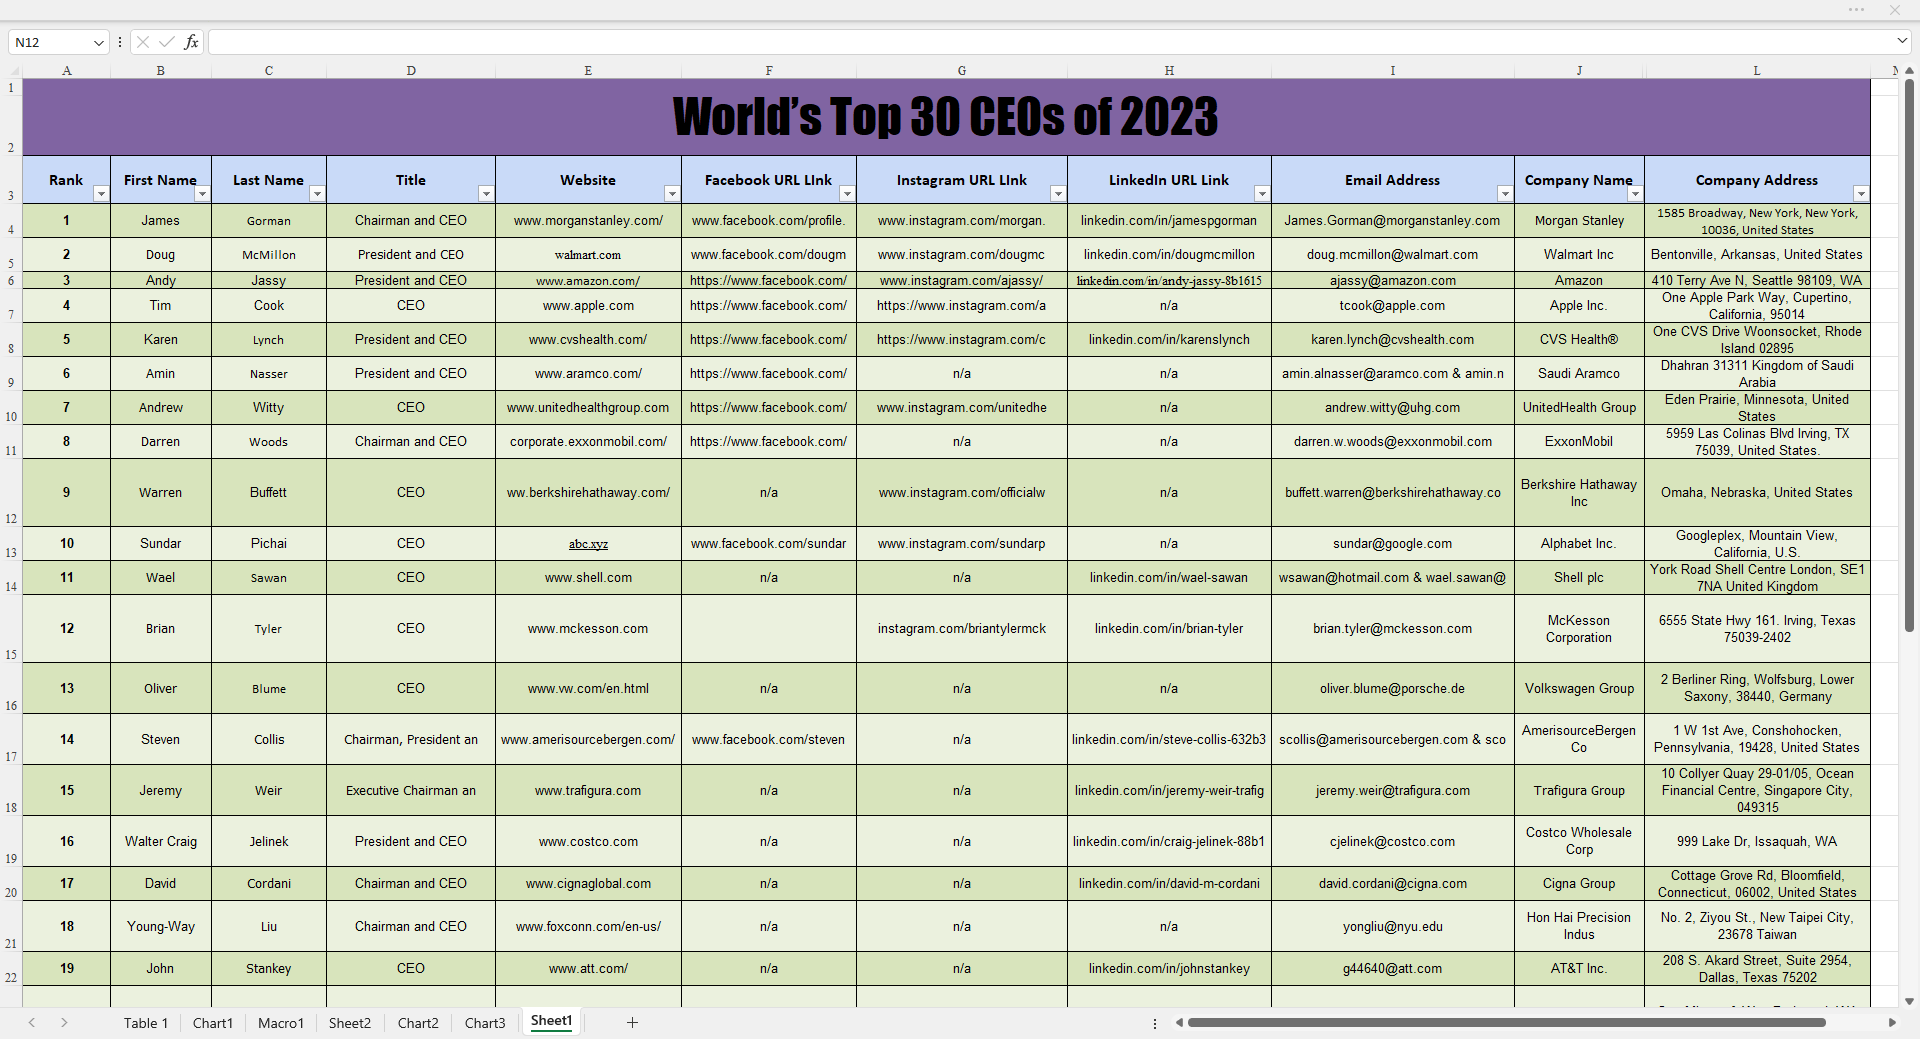
Task: Click the horizontal scrollbar right arrow
Action: 1892,1022
